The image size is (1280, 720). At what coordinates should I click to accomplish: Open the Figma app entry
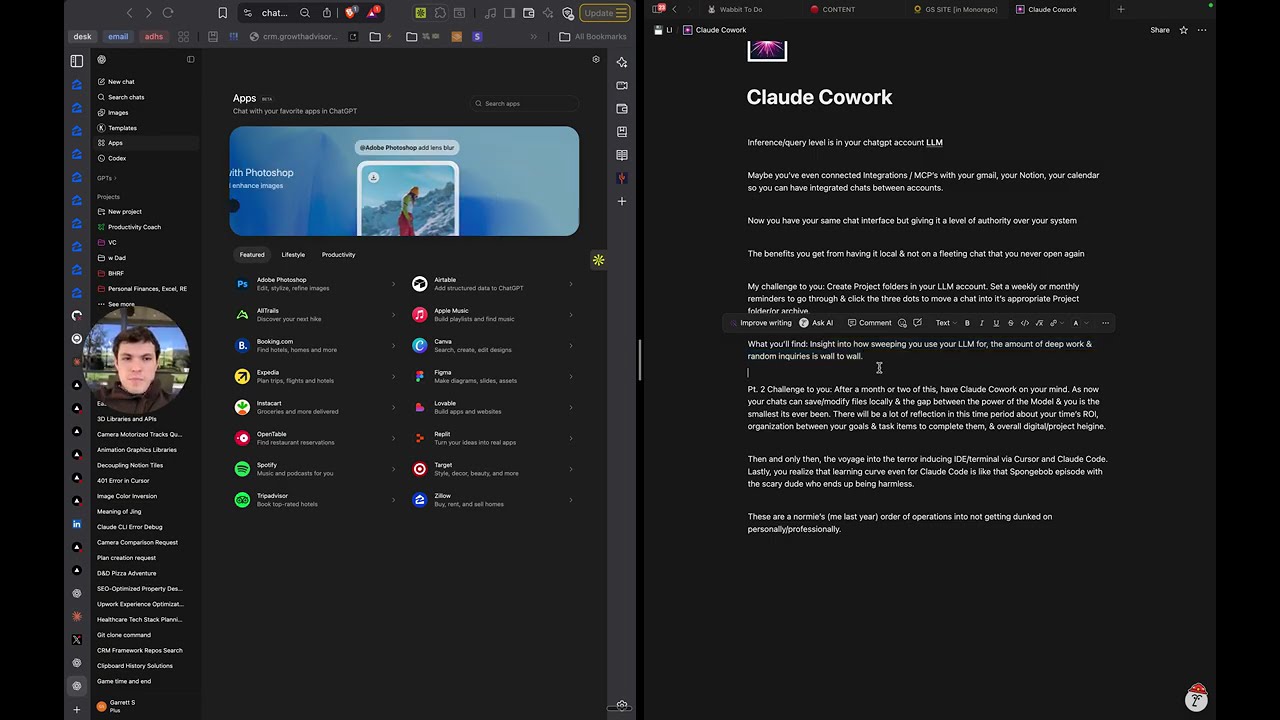493,376
